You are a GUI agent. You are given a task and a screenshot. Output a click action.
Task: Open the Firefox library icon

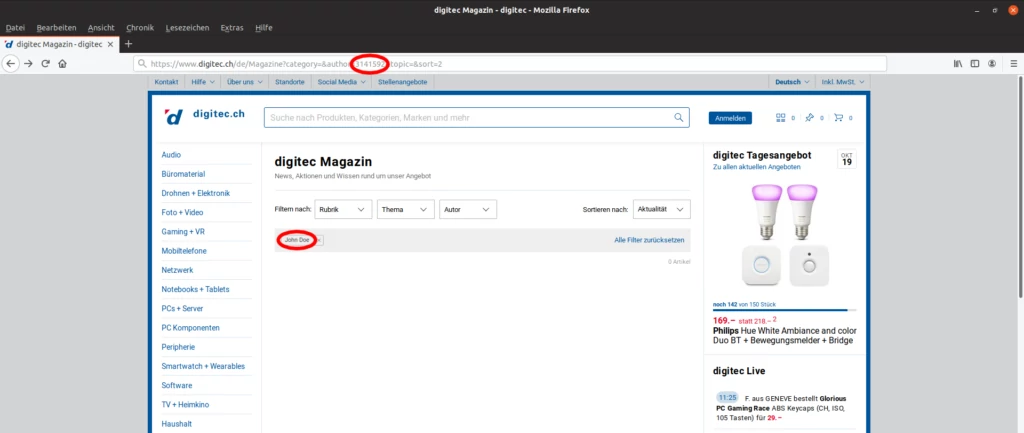pyautogui.click(x=958, y=63)
